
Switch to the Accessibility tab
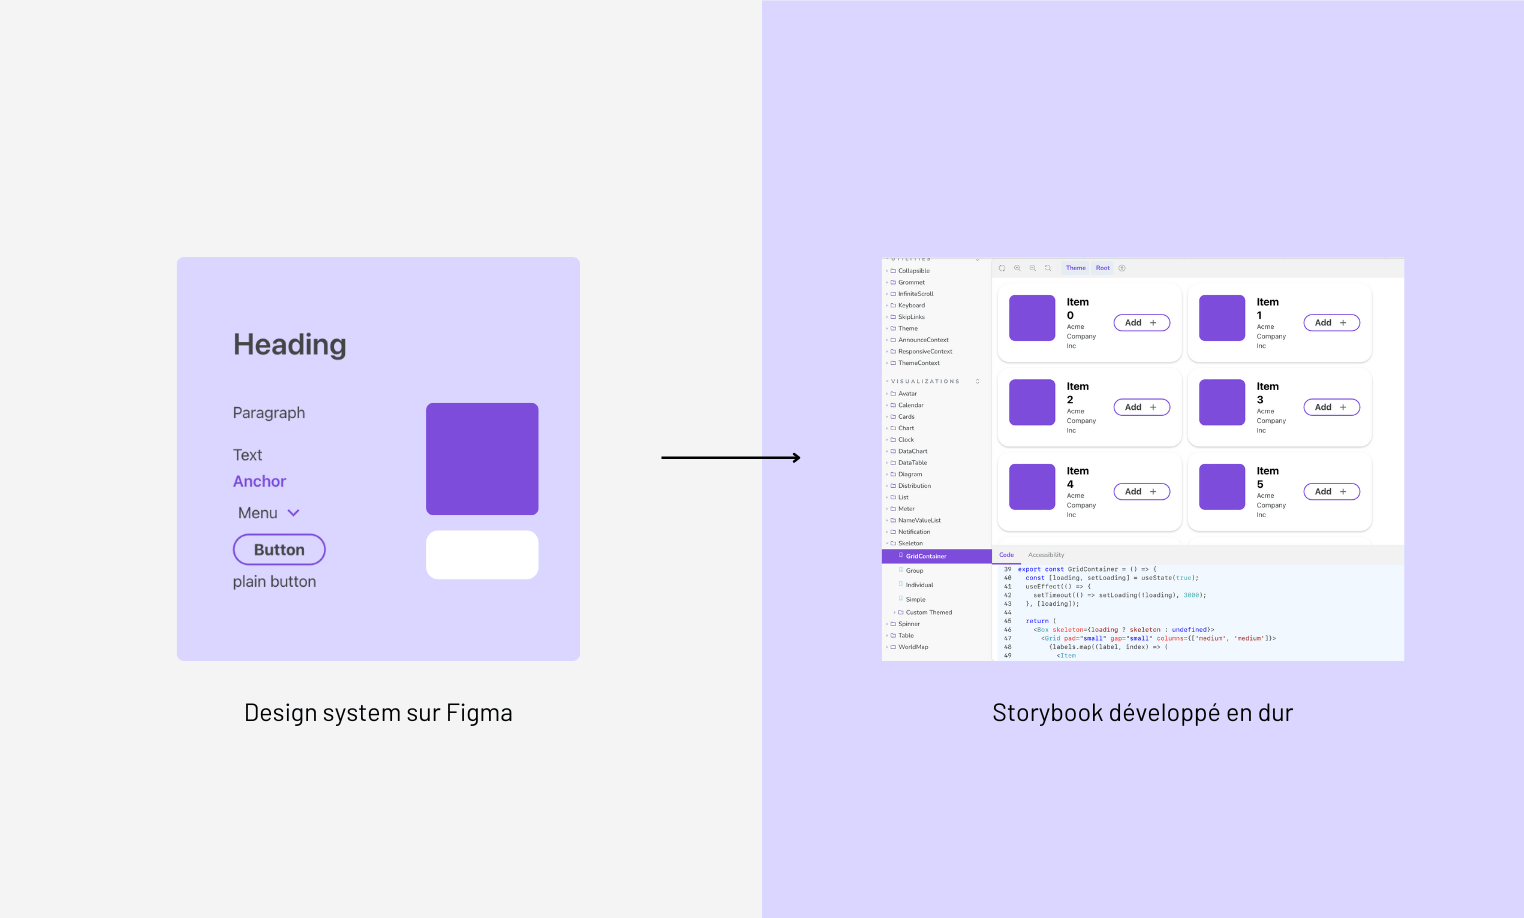click(1046, 555)
